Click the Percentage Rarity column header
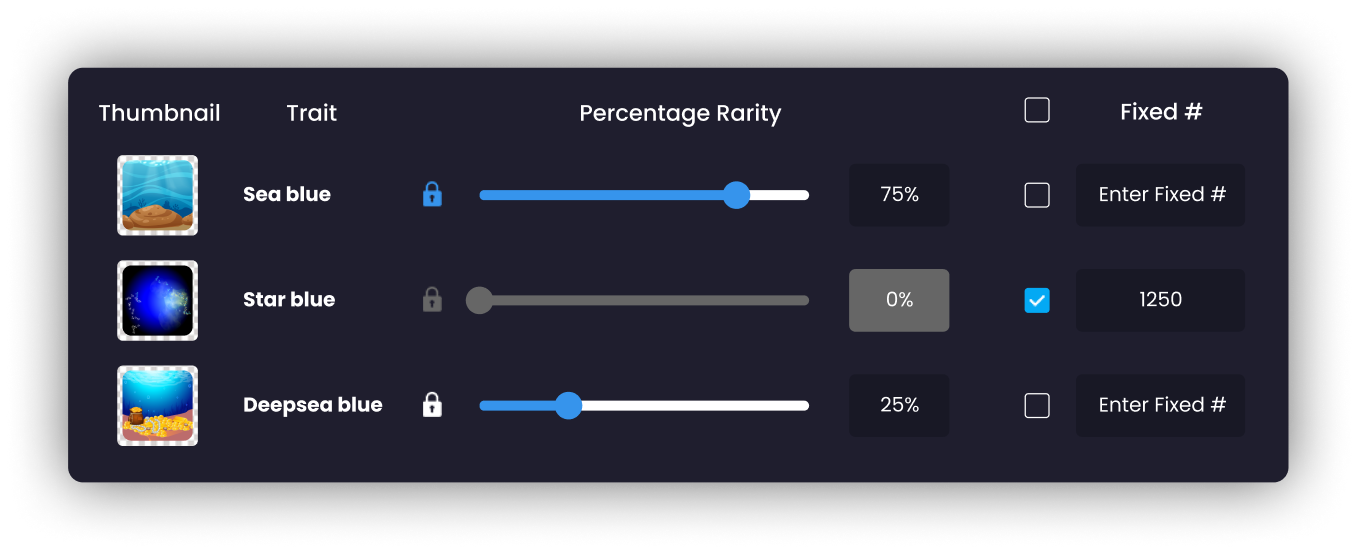Viewport: 1354px width, 548px height. point(680,113)
